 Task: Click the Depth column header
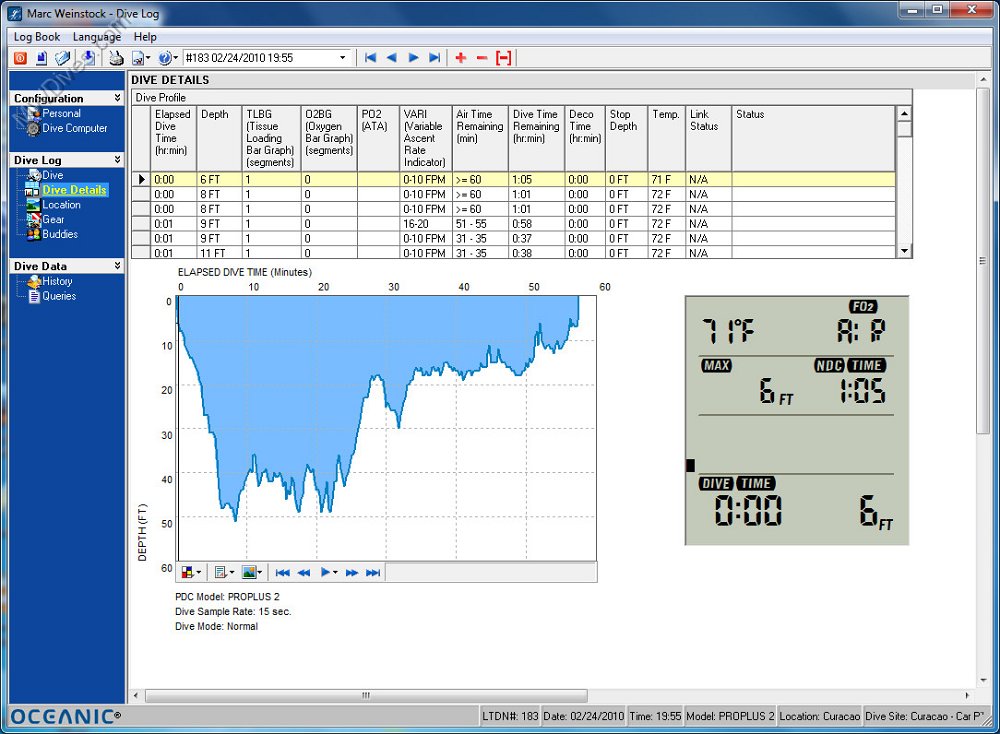[219, 138]
